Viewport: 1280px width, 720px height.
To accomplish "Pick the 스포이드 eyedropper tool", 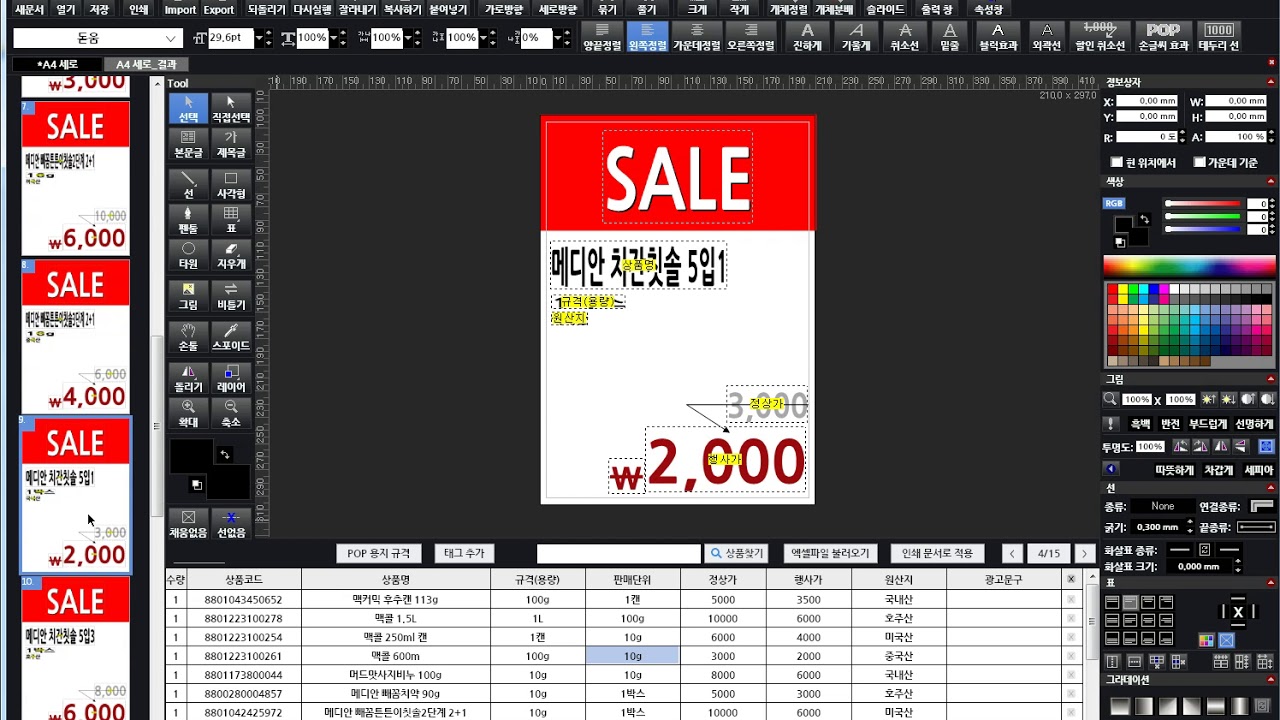I will point(231,337).
